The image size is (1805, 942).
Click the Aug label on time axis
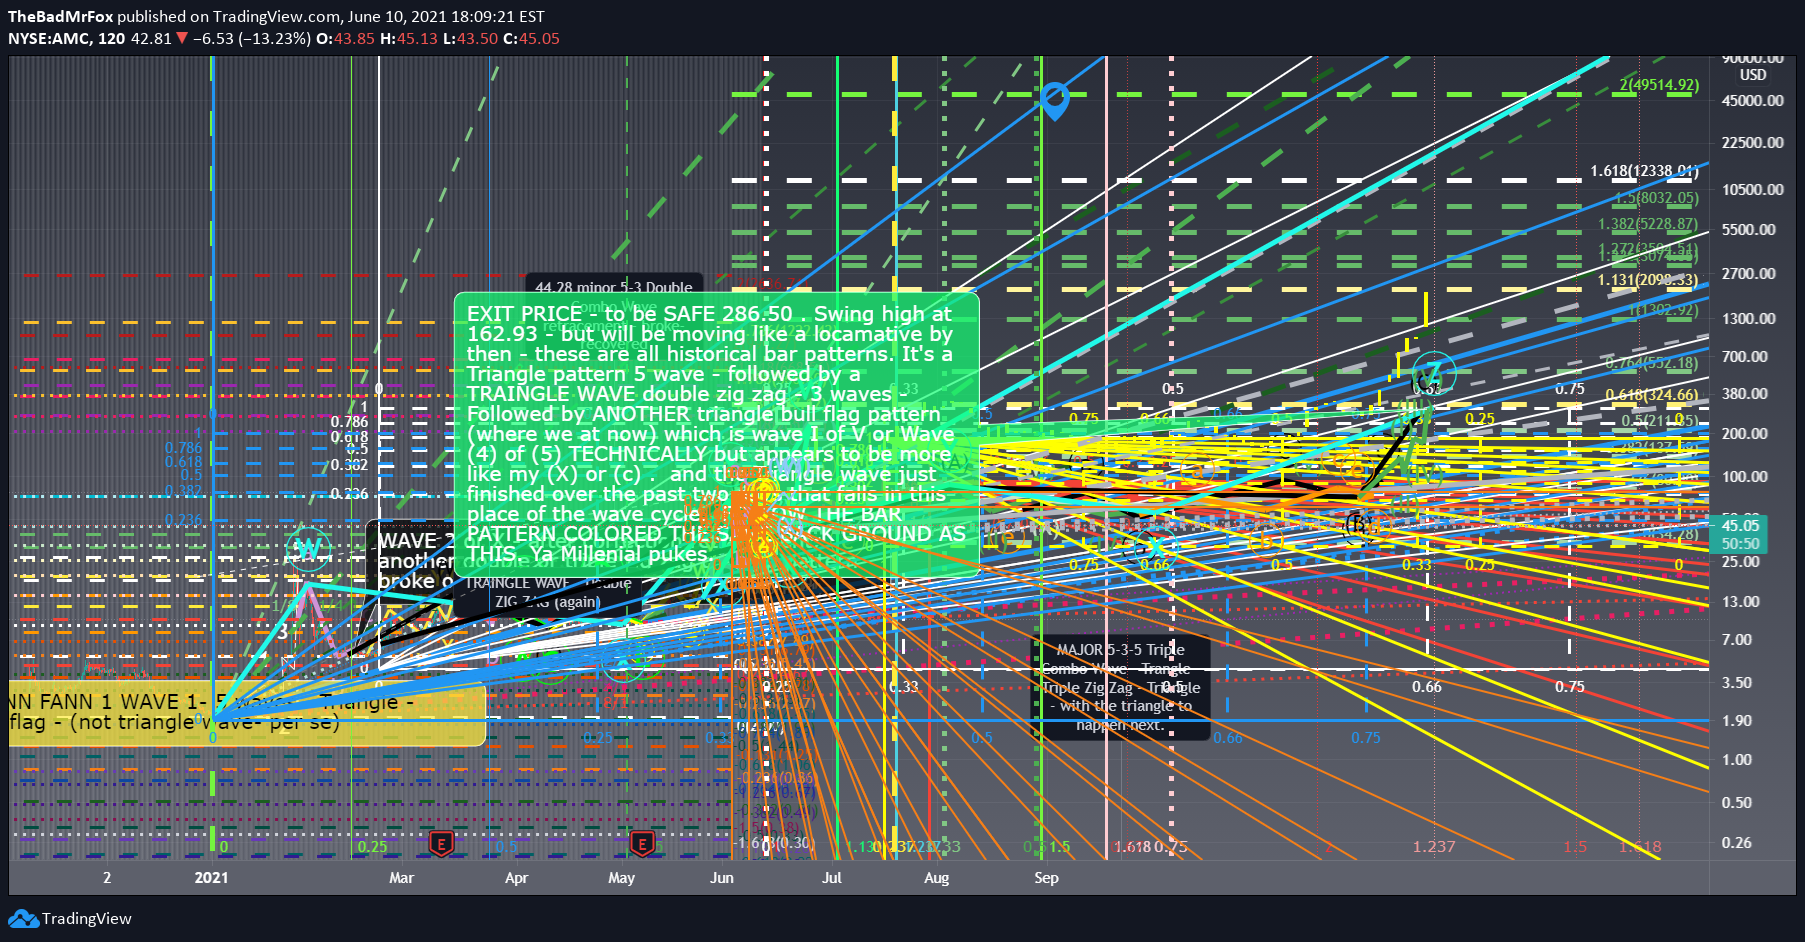936,877
